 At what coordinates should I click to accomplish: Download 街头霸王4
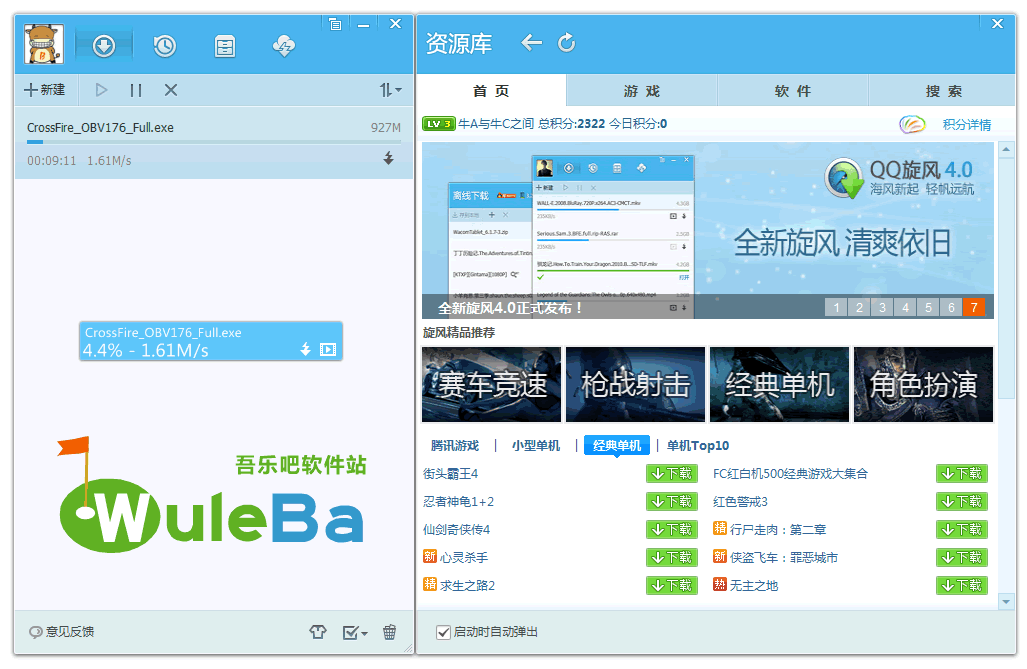(x=671, y=474)
